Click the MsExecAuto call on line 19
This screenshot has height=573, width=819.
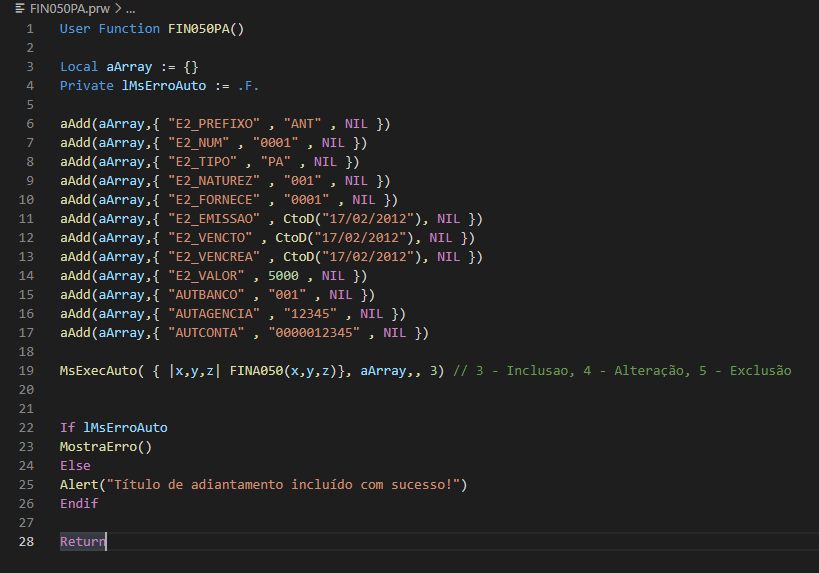click(x=99, y=371)
